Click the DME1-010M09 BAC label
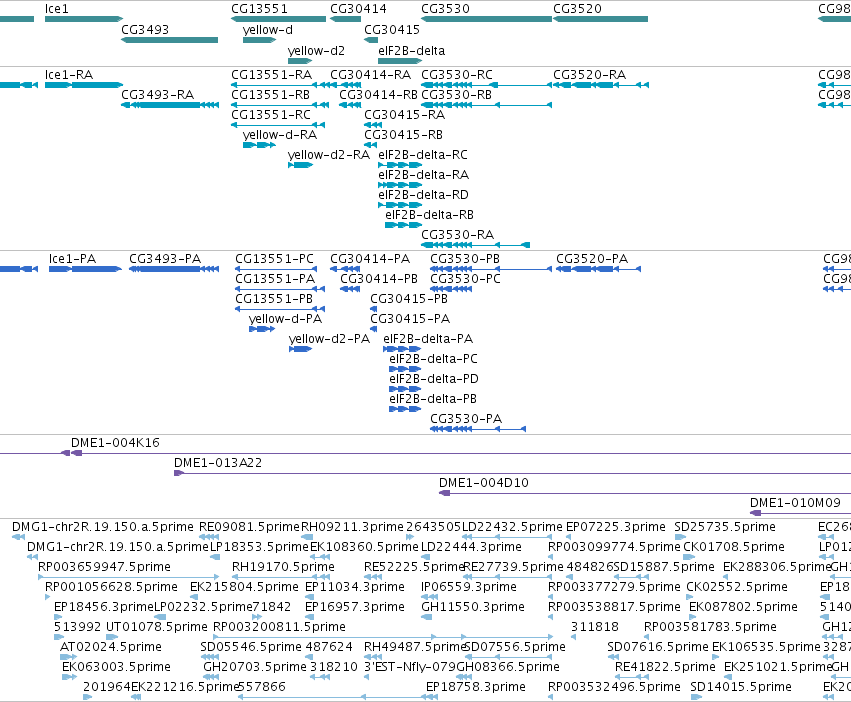This screenshot has width=851, height=702. [795, 503]
